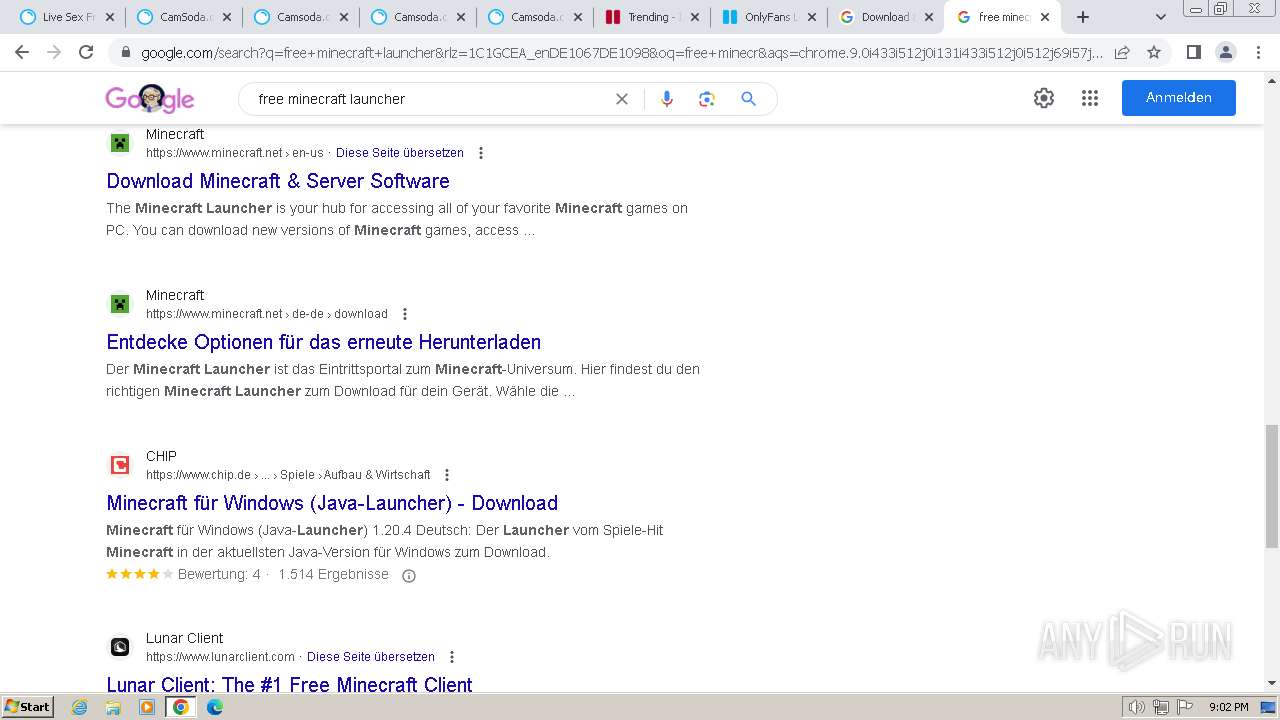This screenshot has width=1280, height=720.
Task: Switch to the 'Download' Google tab
Action: [886, 17]
